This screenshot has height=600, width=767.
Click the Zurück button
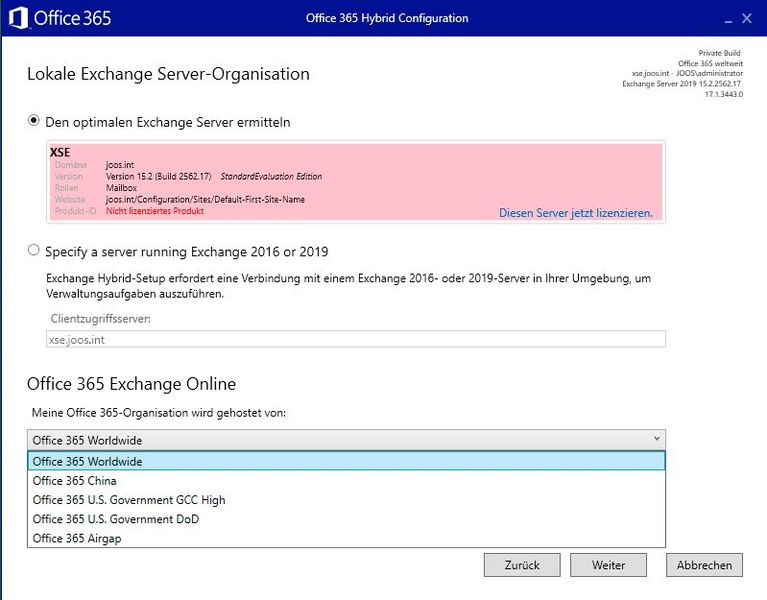522,565
